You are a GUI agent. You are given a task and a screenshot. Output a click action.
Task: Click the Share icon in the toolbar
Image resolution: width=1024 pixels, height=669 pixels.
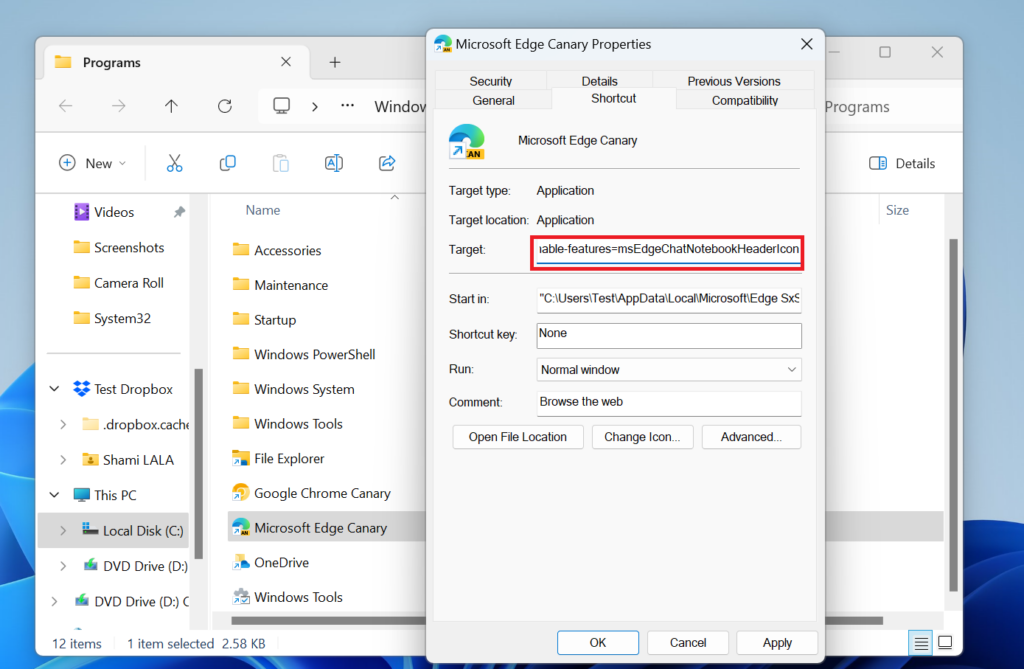coord(387,162)
